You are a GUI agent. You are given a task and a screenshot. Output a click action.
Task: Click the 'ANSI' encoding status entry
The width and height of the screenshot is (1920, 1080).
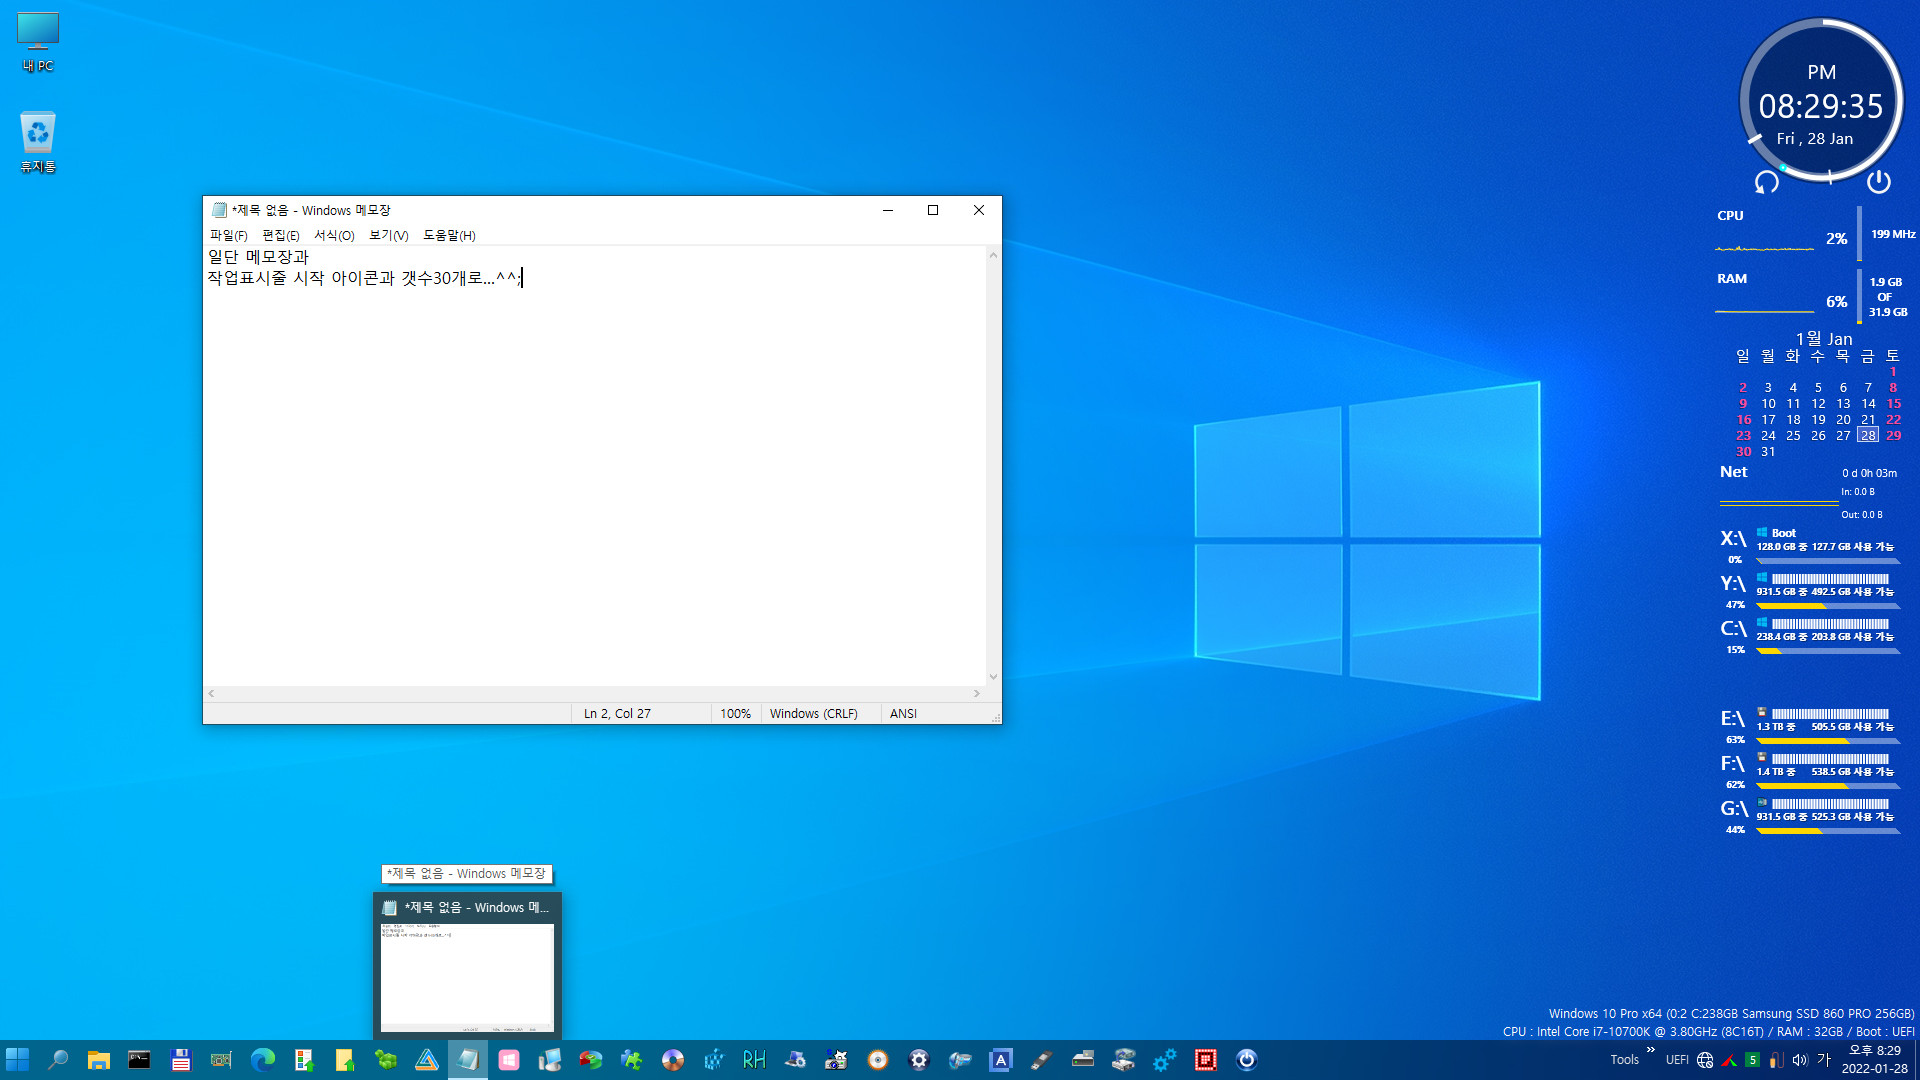[903, 713]
